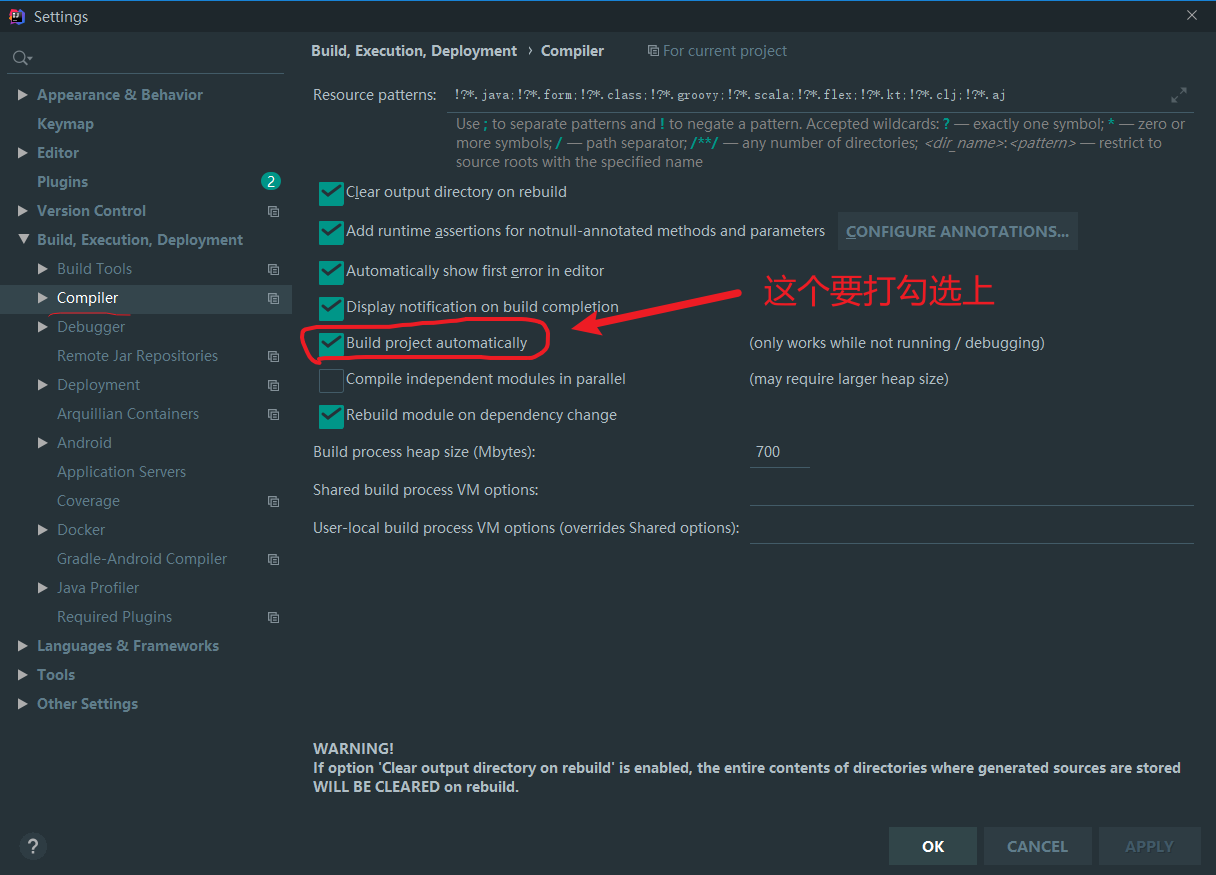Image resolution: width=1216 pixels, height=875 pixels.
Task: Open the Keymap settings page
Action: 65,124
